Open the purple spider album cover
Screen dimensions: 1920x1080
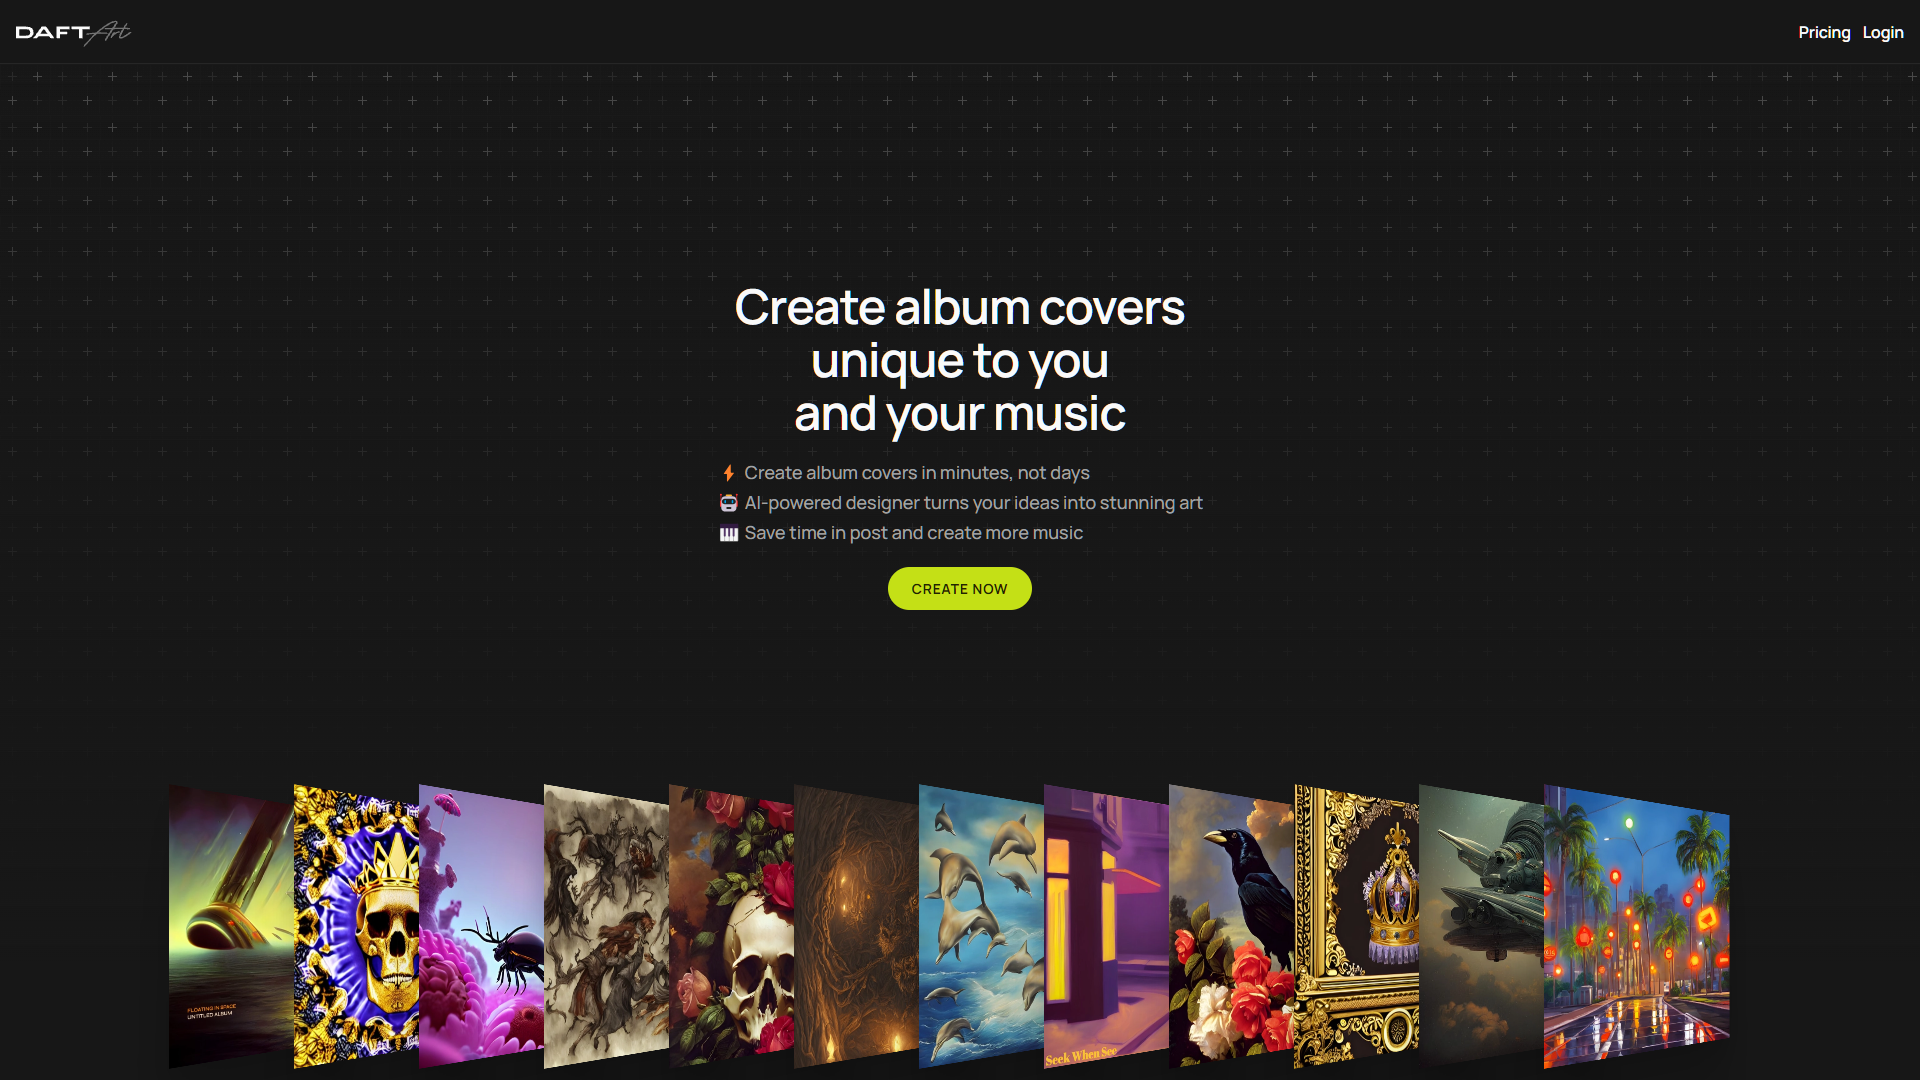(481, 926)
